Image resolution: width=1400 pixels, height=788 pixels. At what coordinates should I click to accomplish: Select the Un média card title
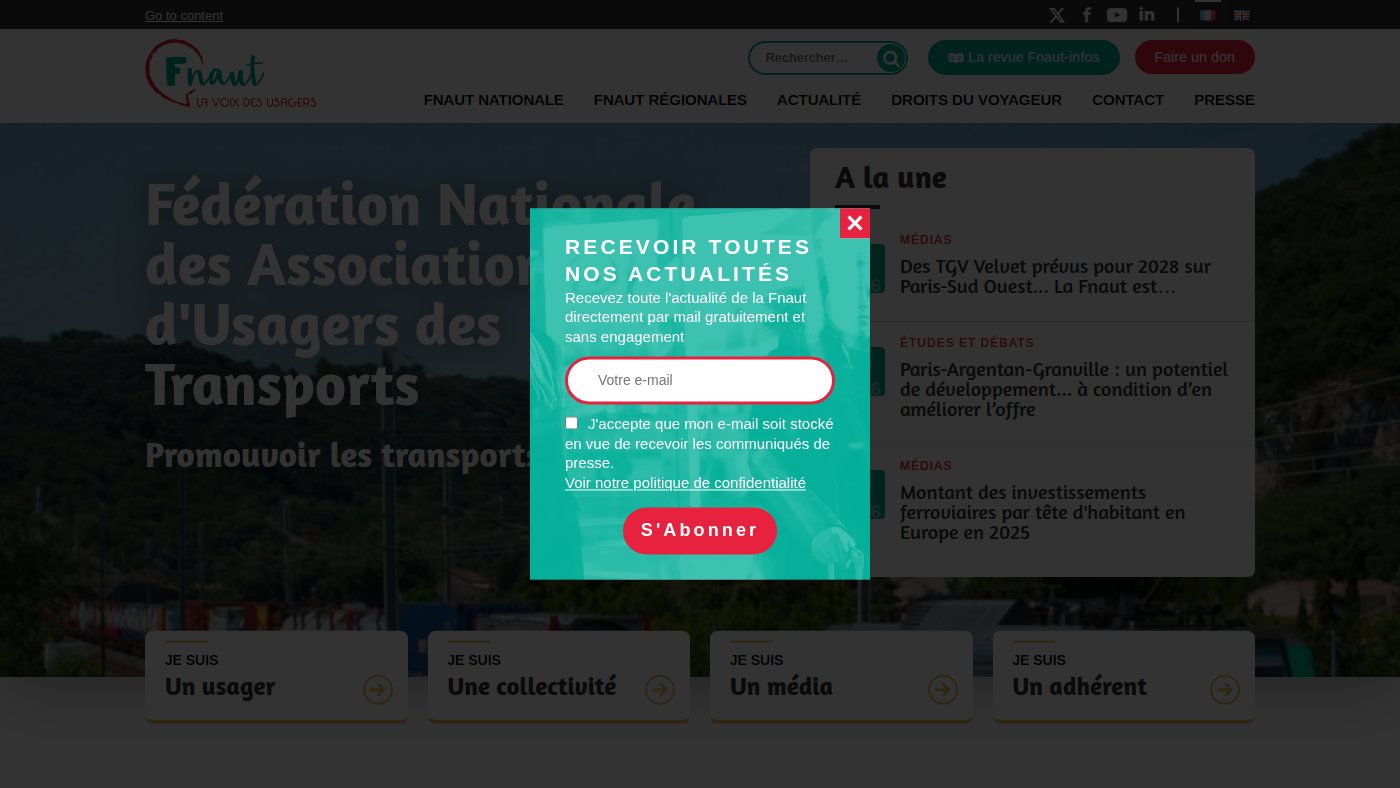click(781, 687)
